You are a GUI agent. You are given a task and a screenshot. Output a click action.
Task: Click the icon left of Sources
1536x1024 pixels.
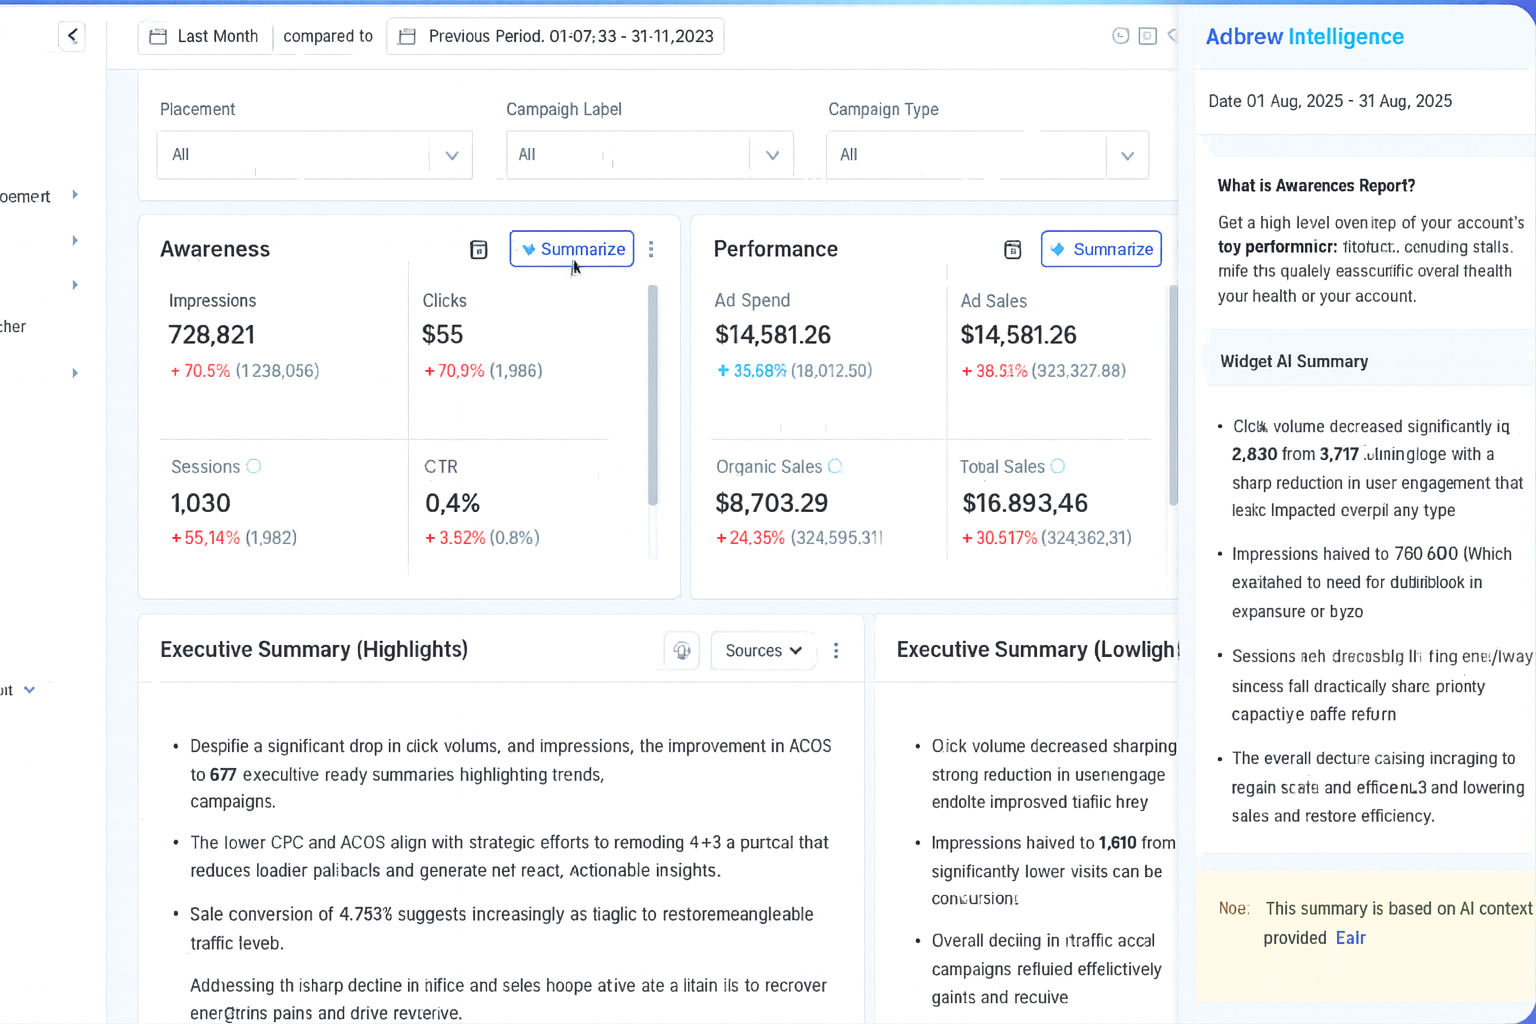[682, 651]
